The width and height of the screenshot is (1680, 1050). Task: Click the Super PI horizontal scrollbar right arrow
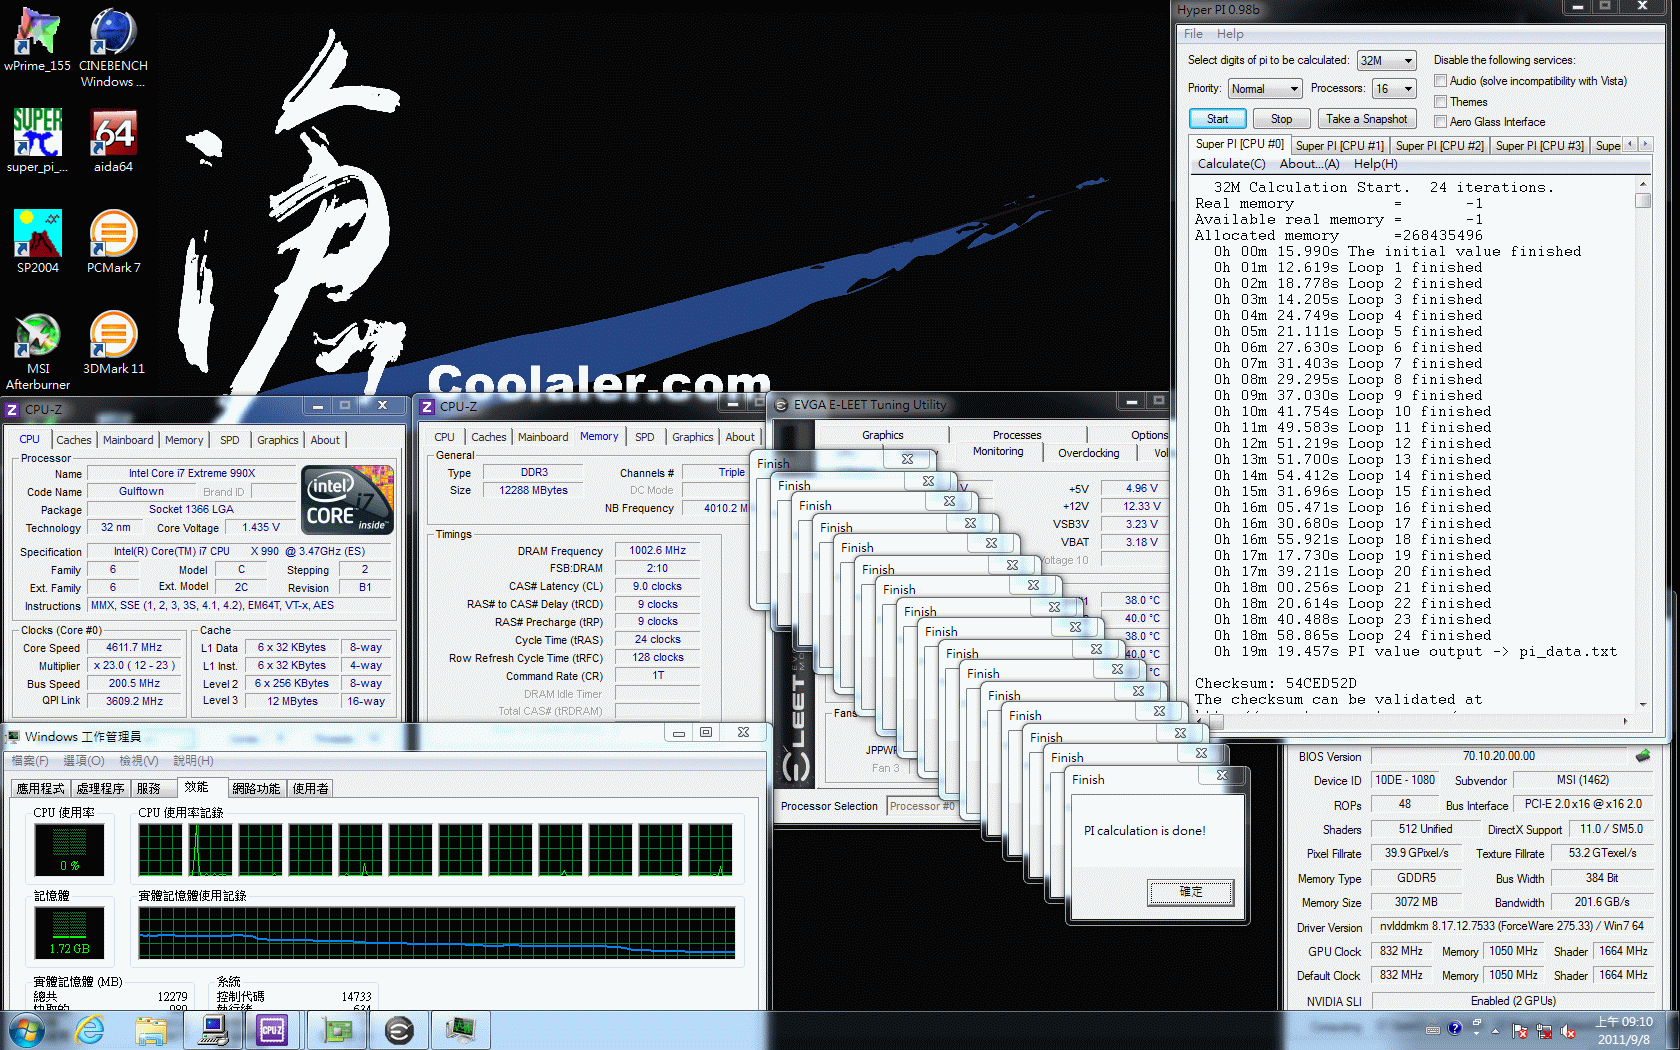point(1625,720)
